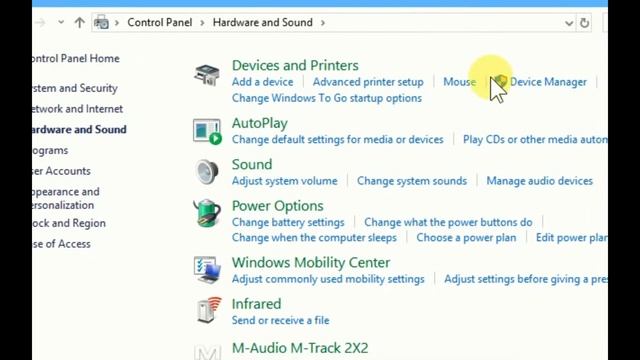Screen dimensions: 640x360
Task: Click the AutoPlay category icon
Action: [207, 131]
